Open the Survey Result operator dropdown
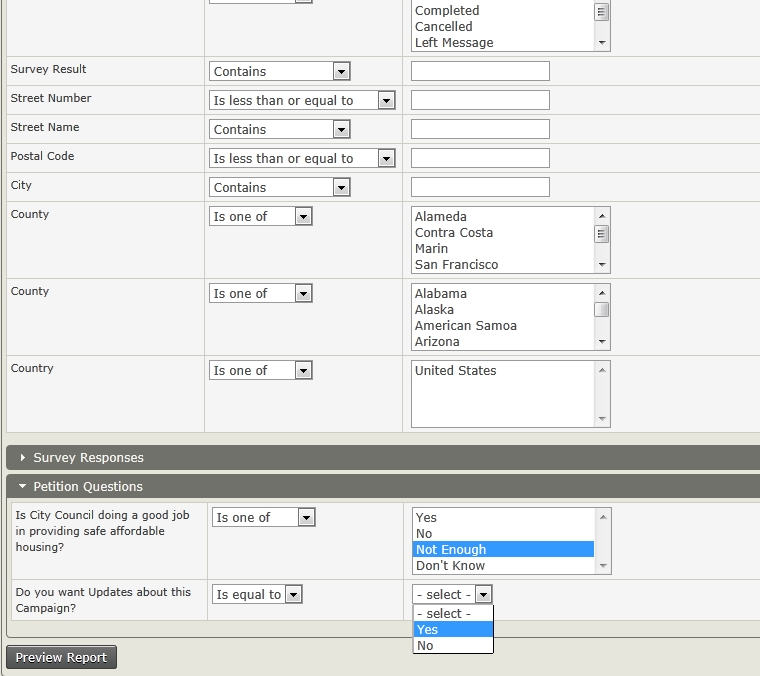Screen dimensions: 760x676 pos(280,71)
